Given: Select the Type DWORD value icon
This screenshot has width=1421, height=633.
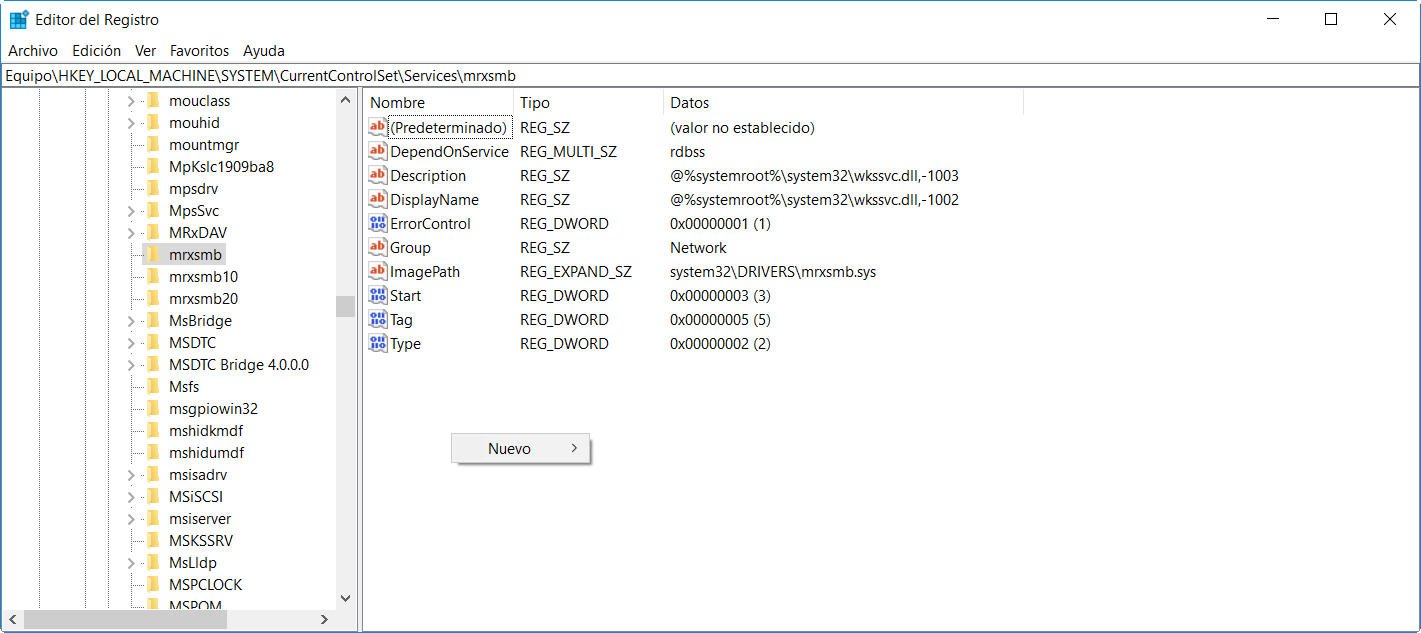Looking at the screenshot, I should tap(378, 344).
